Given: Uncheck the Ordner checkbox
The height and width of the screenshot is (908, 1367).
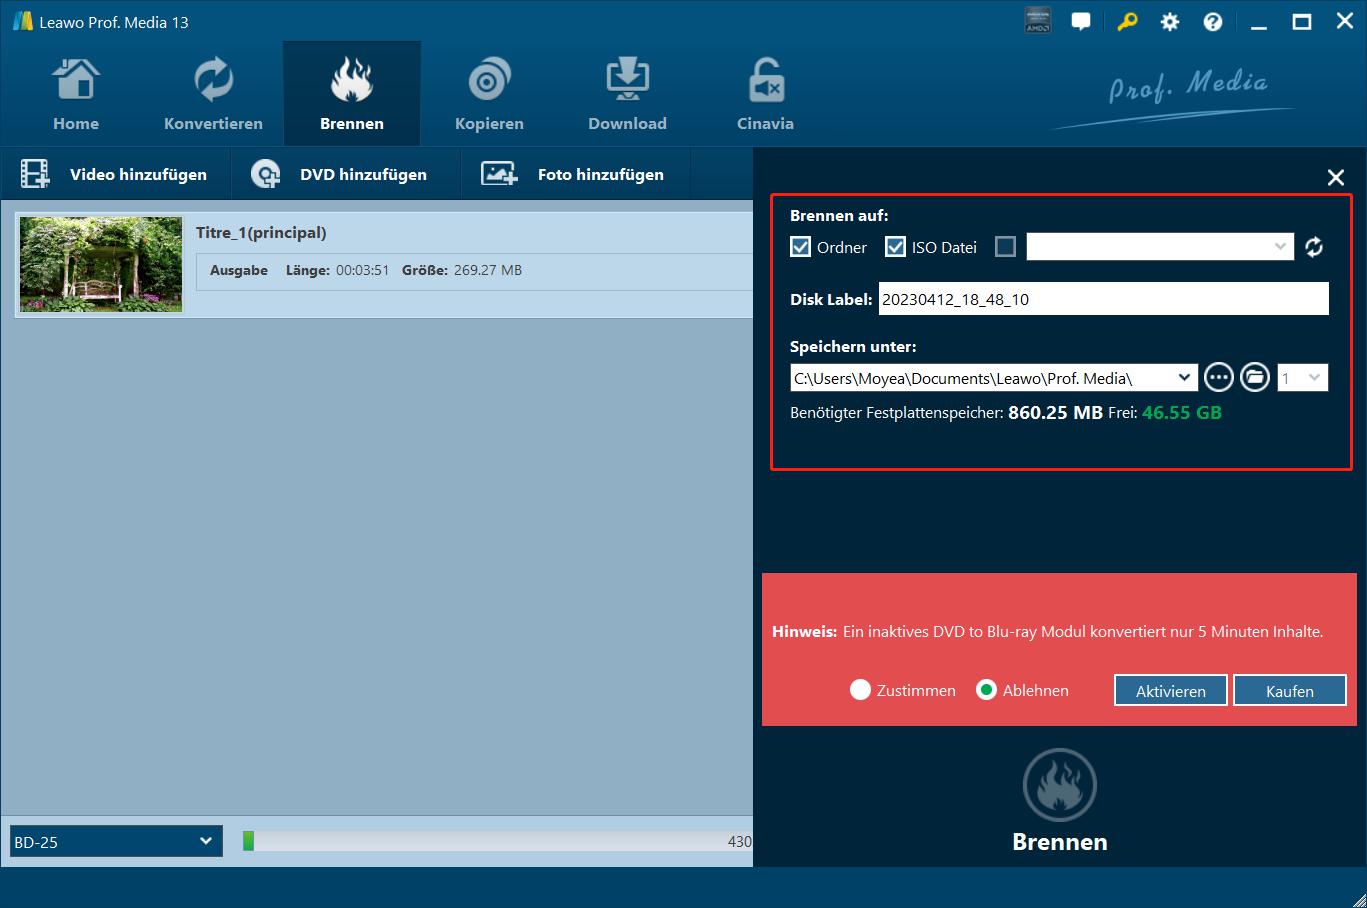Looking at the screenshot, I should point(800,247).
